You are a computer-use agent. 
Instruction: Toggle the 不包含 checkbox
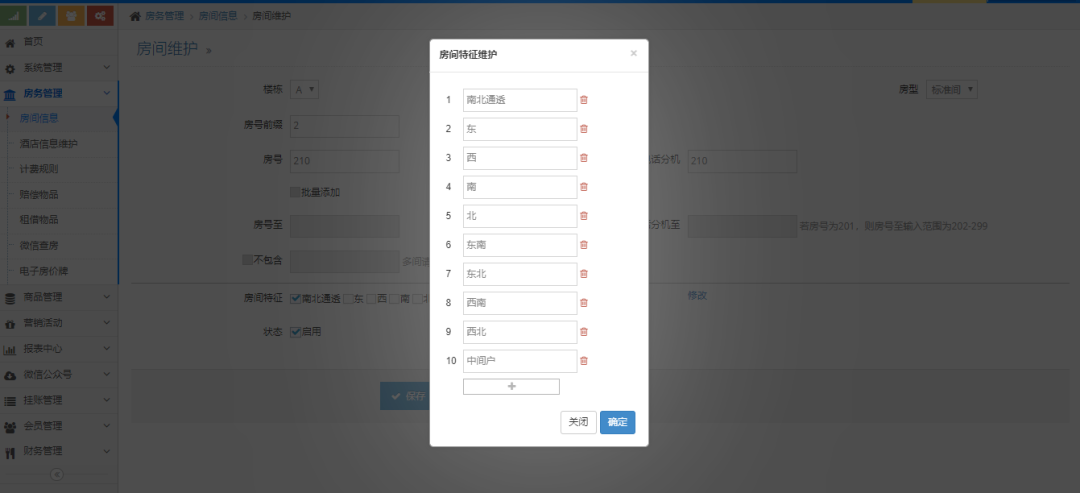pos(247,260)
